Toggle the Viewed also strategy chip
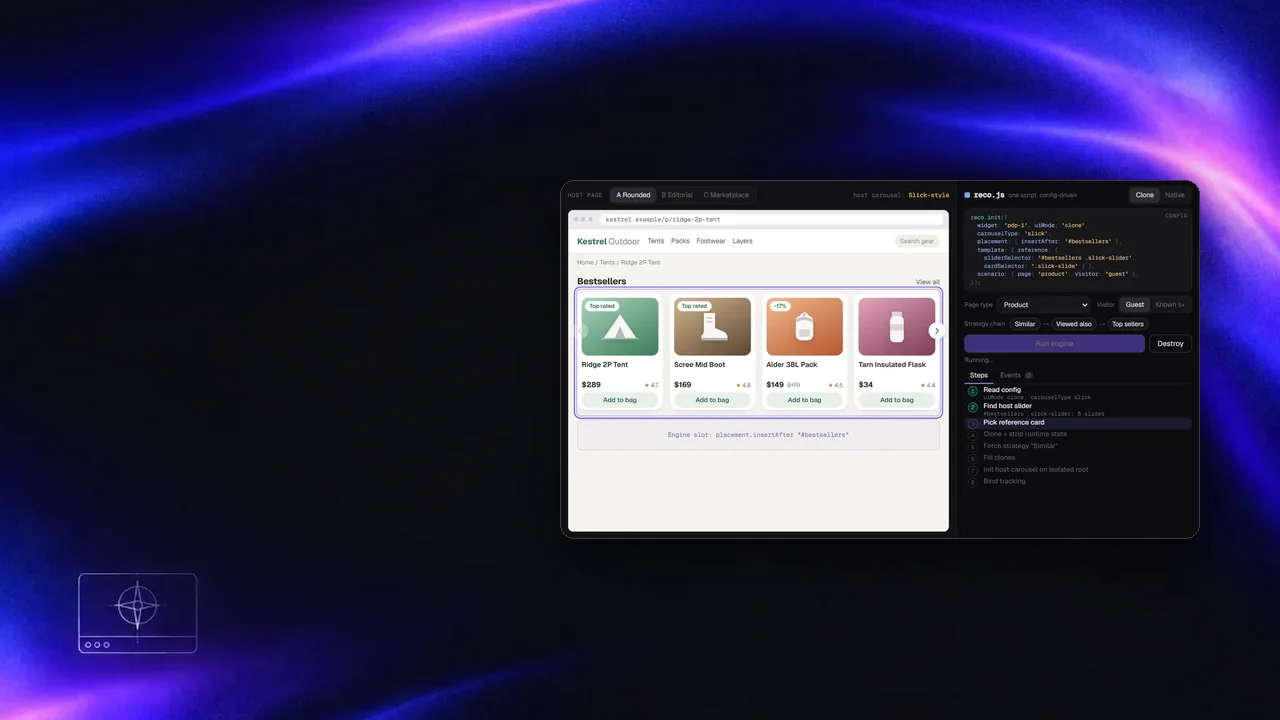Screen dimensions: 1280x720 pos(1074,324)
